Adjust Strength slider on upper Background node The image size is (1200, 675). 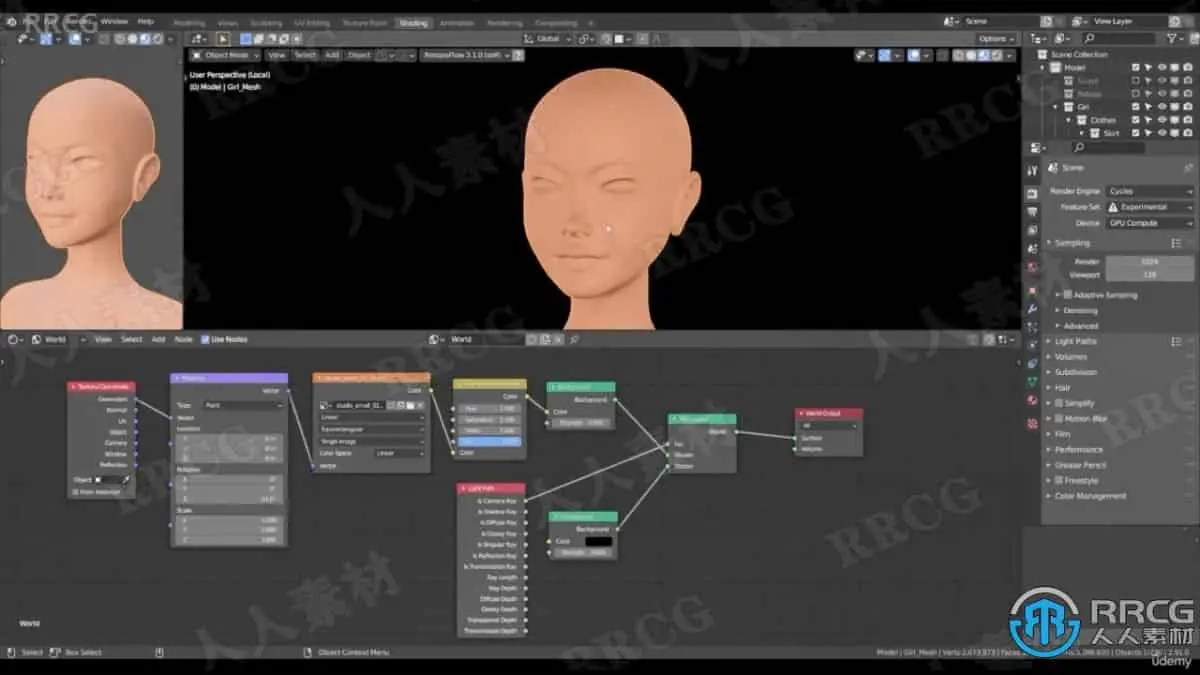pyautogui.click(x=581, y=422)
